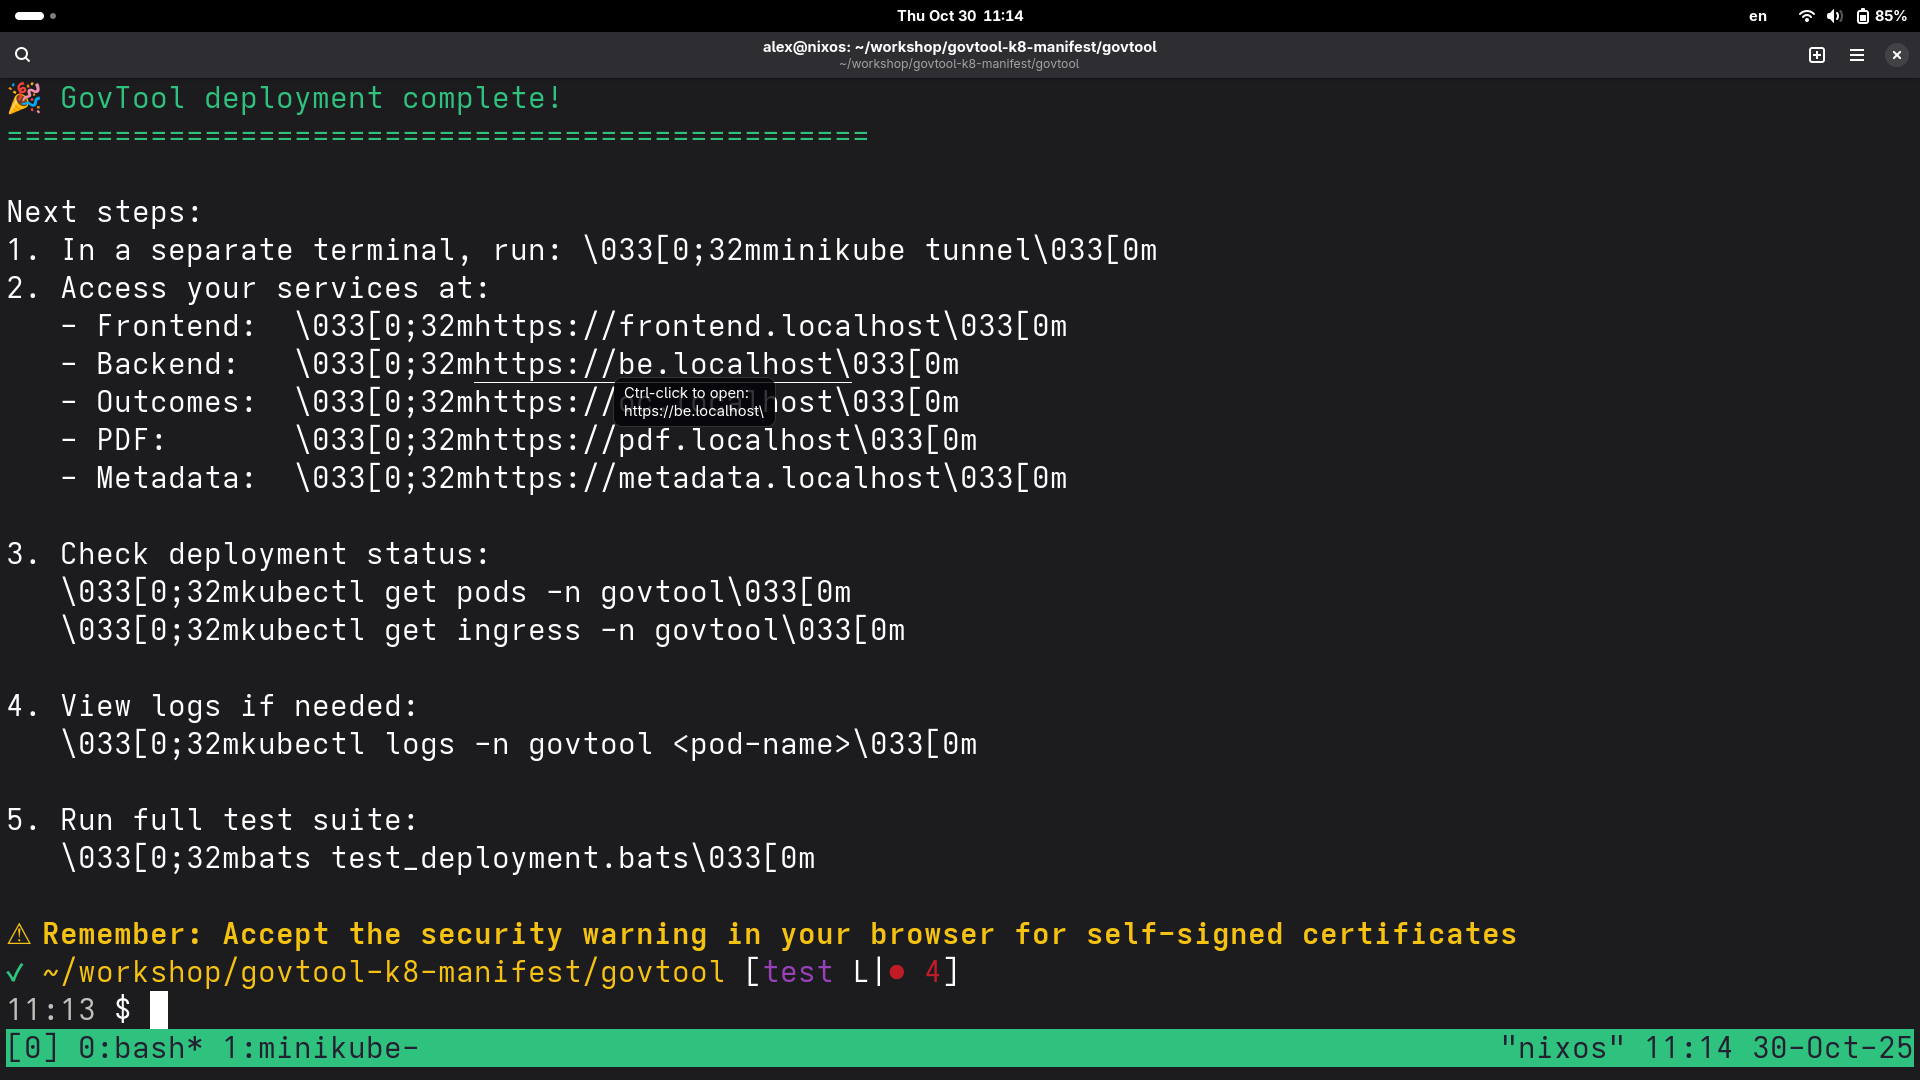1920x1080 pixels.
Task: Open a new tab with plus icon
Action: pos(1817,55)
